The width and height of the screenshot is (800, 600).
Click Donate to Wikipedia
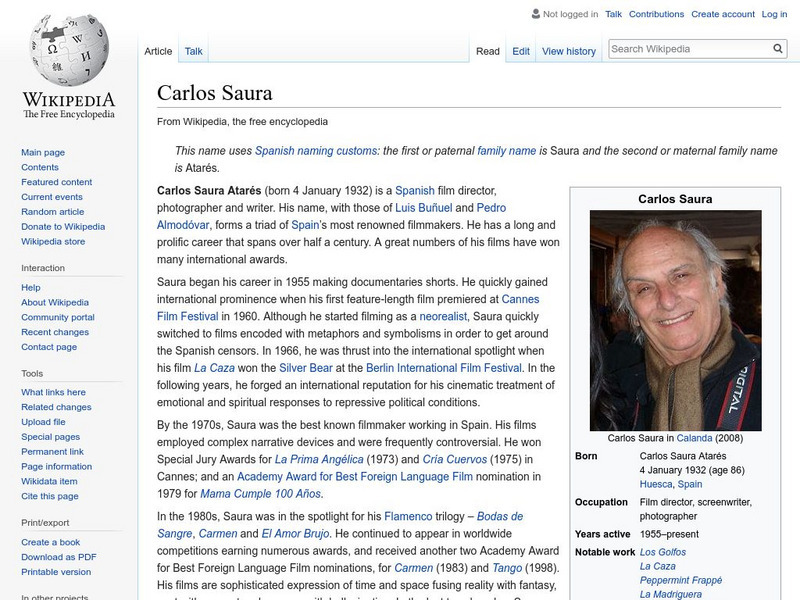point(63,227)
